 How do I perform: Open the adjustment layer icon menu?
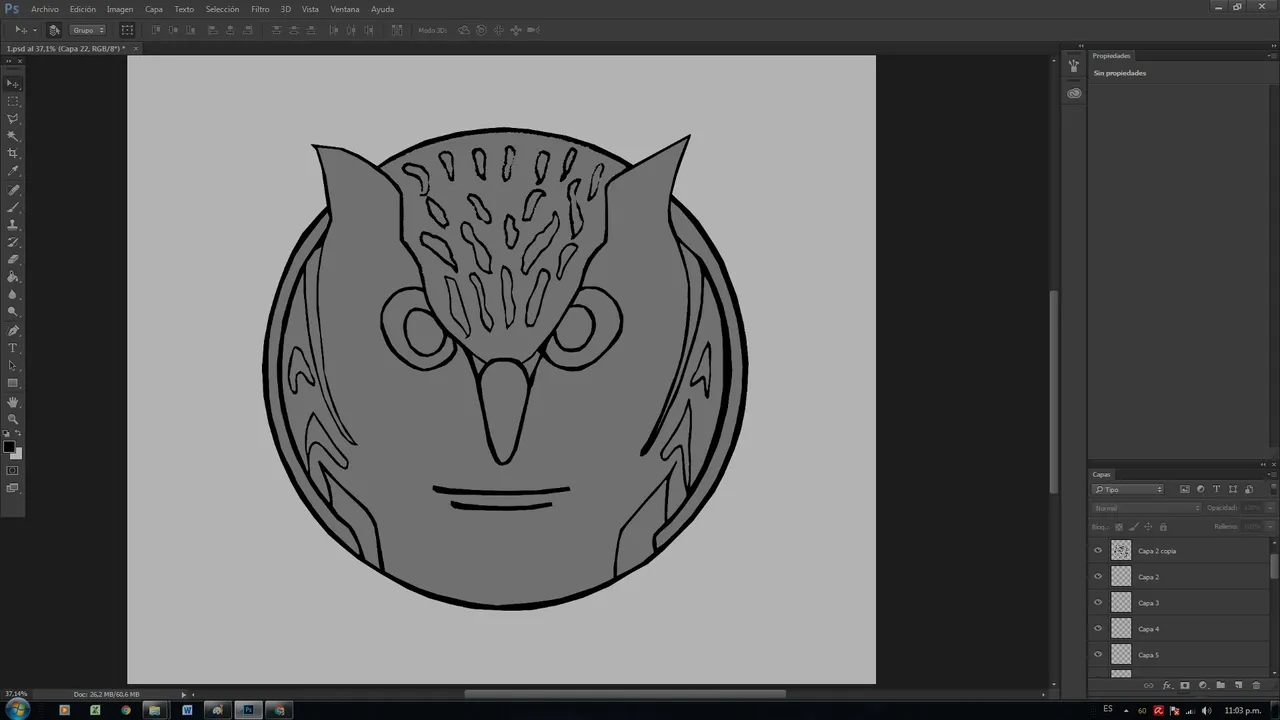[x=1203, y=686]
